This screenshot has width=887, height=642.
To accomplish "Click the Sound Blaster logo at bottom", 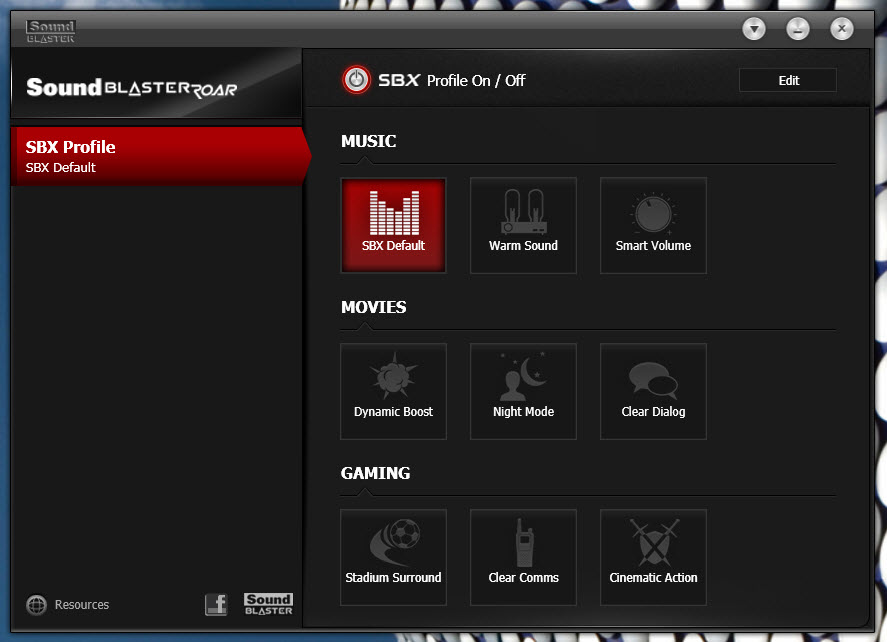I will 268,604.
